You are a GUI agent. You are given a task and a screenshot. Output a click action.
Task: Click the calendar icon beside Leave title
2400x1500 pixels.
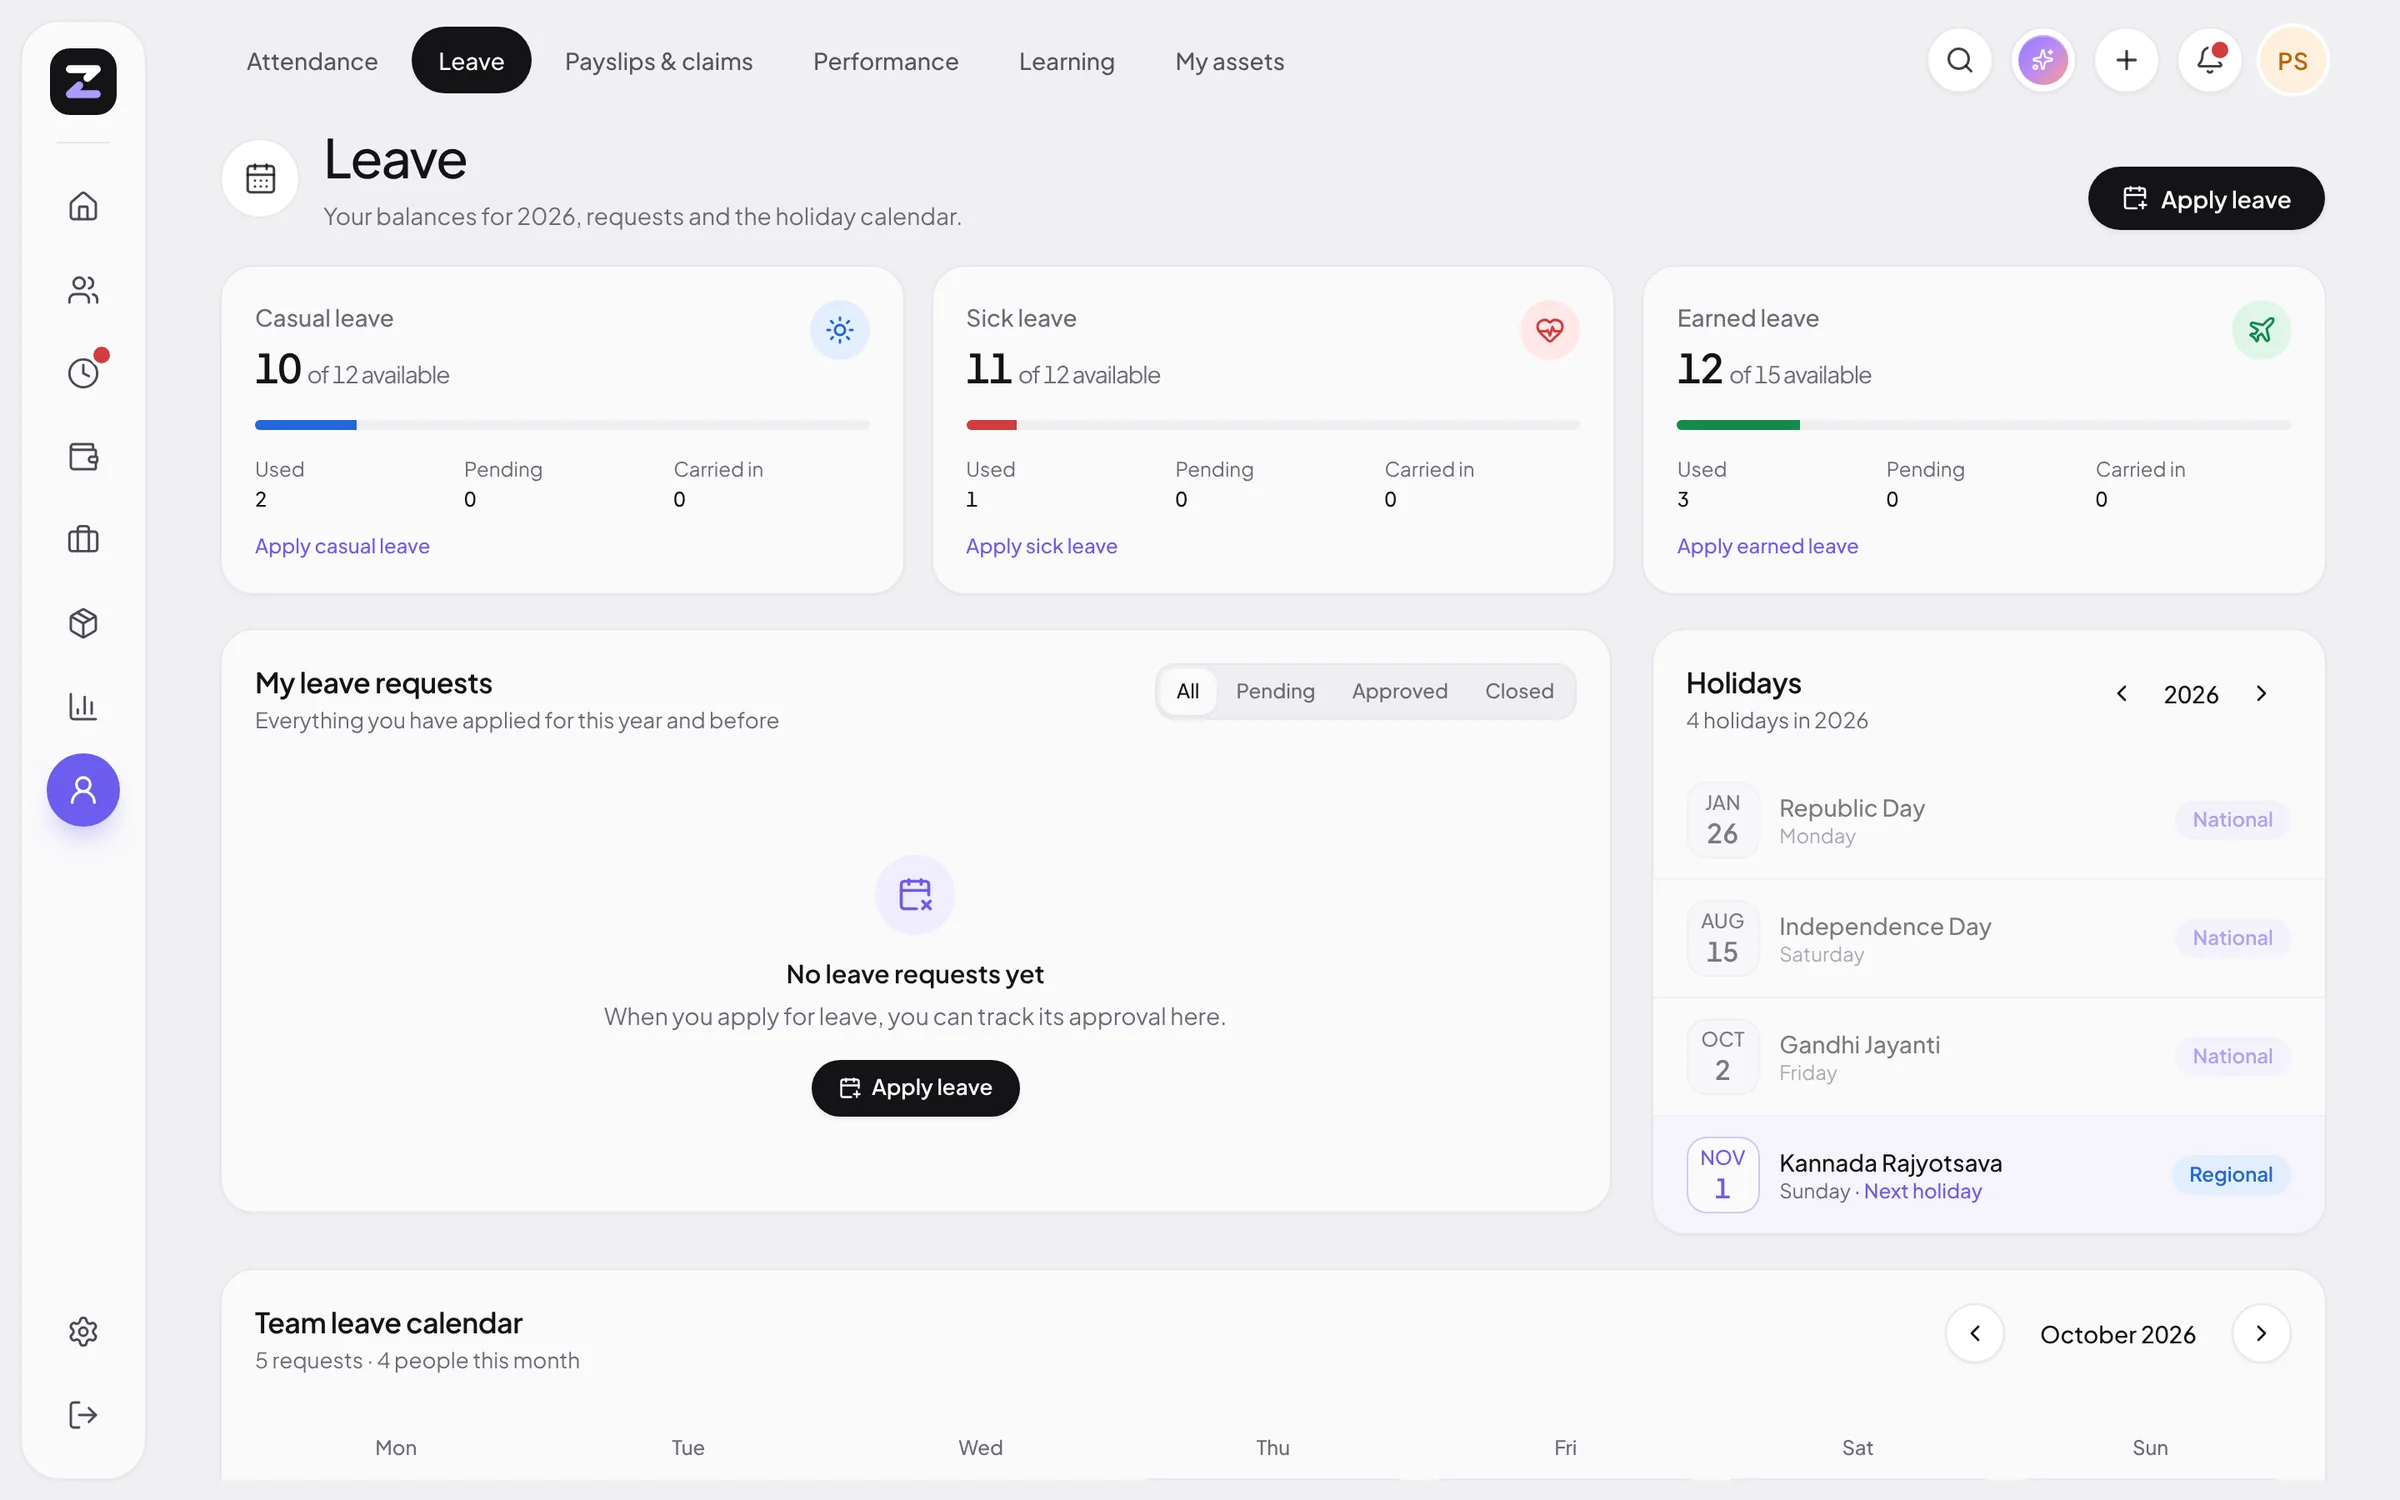[x=260, y=178]
